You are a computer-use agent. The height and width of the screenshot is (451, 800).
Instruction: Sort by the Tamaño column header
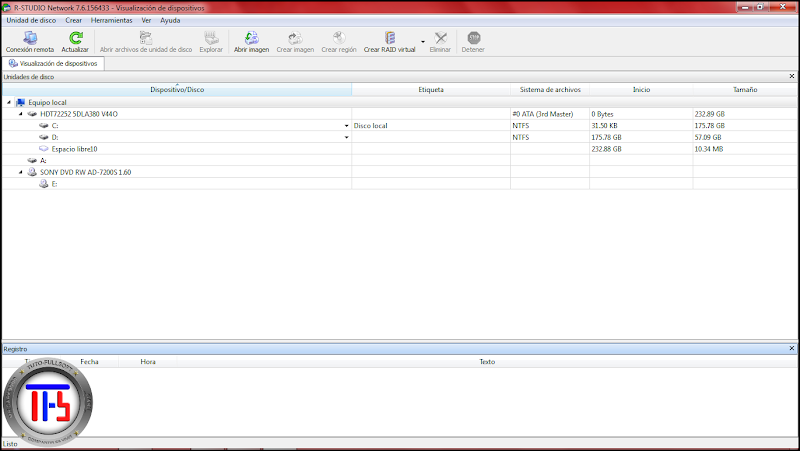coord(745,90)
